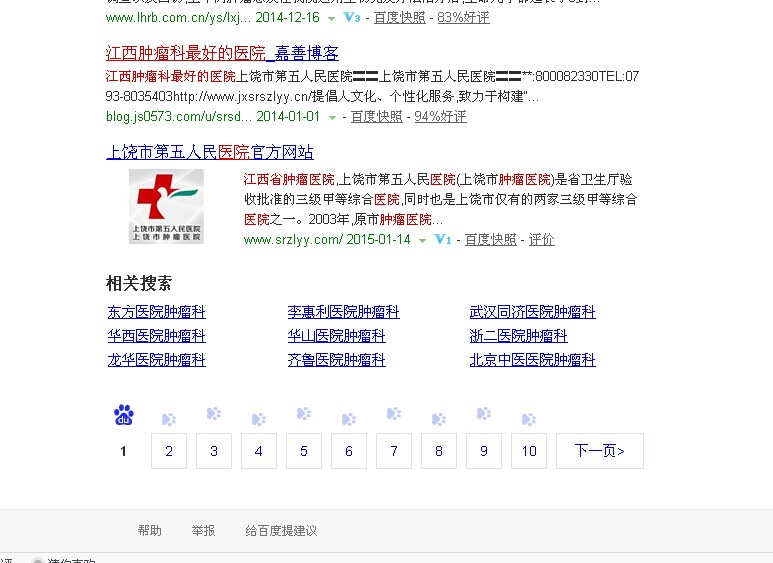Open result 上饶市第五人民医院官方网站
773x563 pixels.
pyautogui.click(x=210, y=152)
